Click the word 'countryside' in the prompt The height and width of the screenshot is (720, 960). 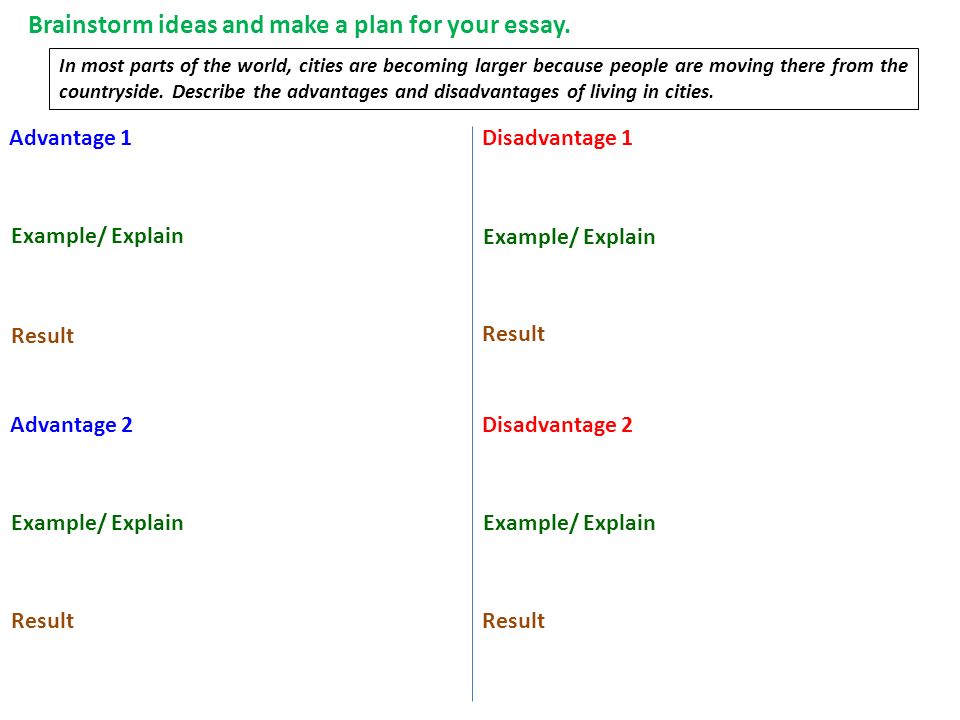click(x=110, y=92)
